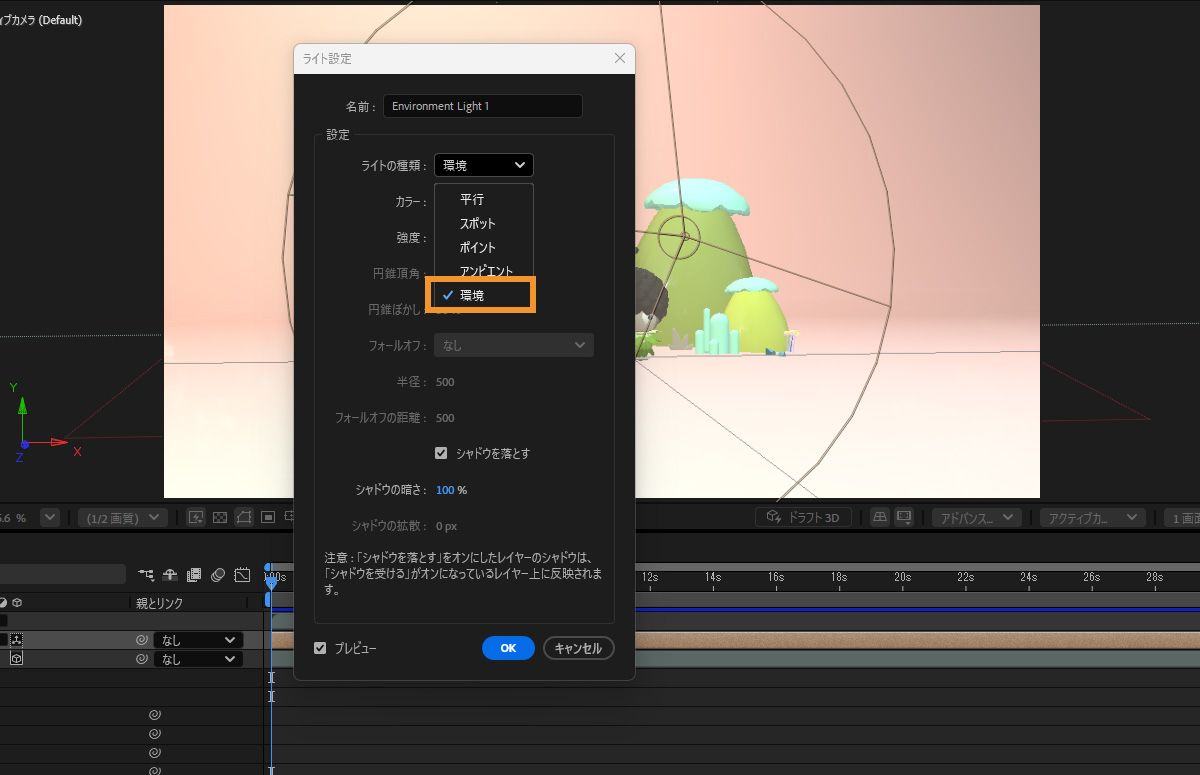1200x775 pixels.
Task: Open composition mini-flowchart icon in timeline
Action: click(147, 575)
